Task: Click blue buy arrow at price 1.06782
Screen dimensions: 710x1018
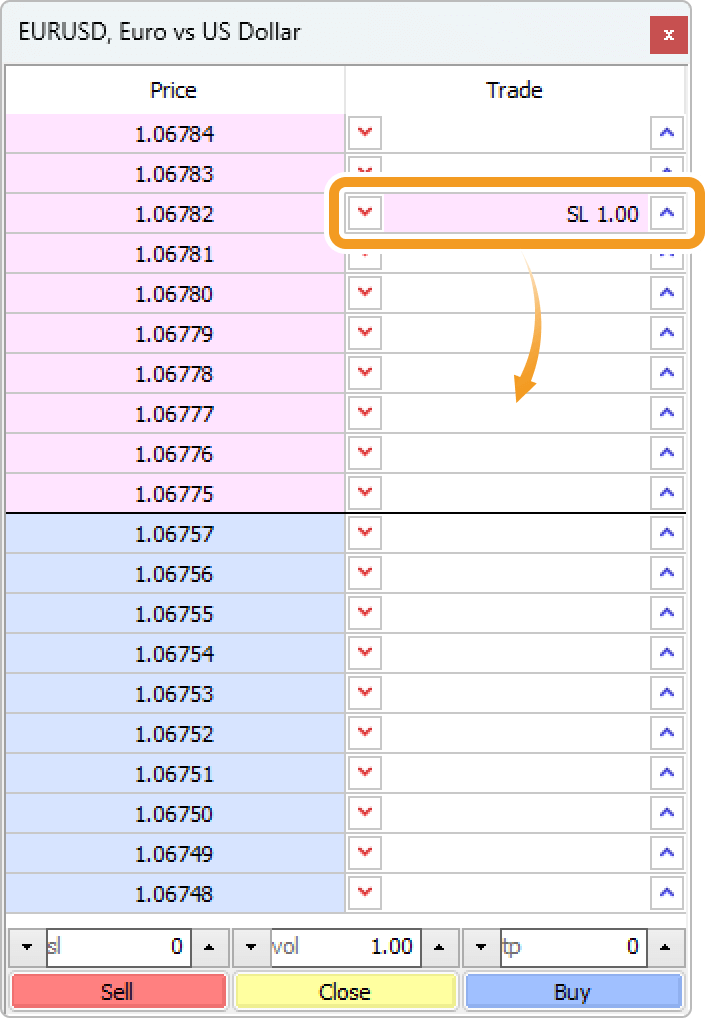Action: point(667,213)
